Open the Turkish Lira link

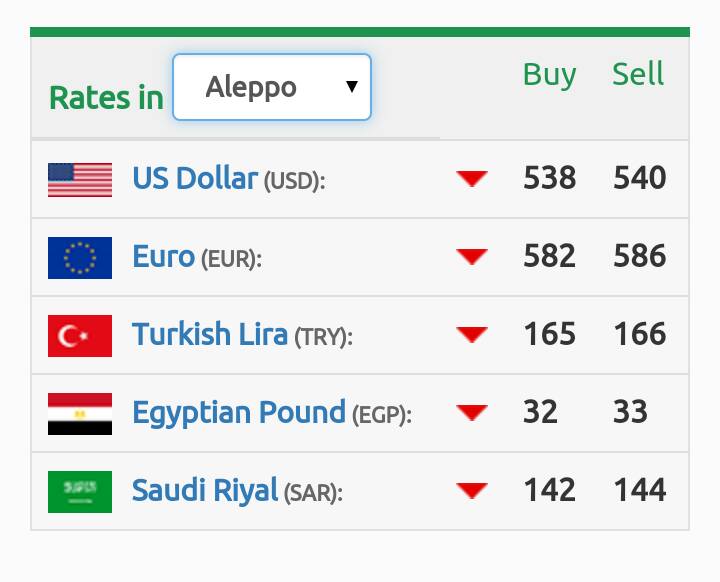210,334
